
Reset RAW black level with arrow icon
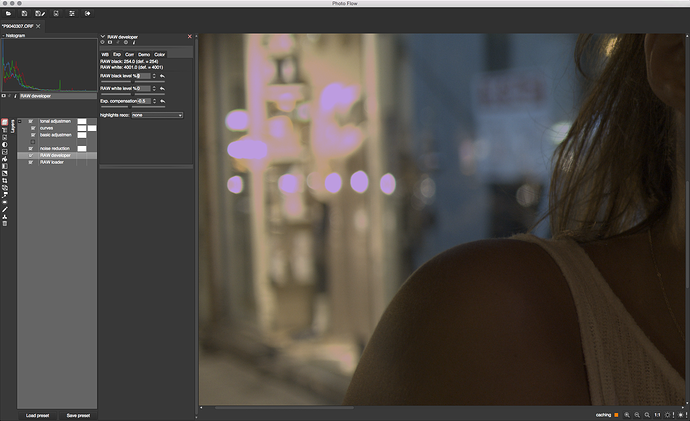[x=162, y=76]
